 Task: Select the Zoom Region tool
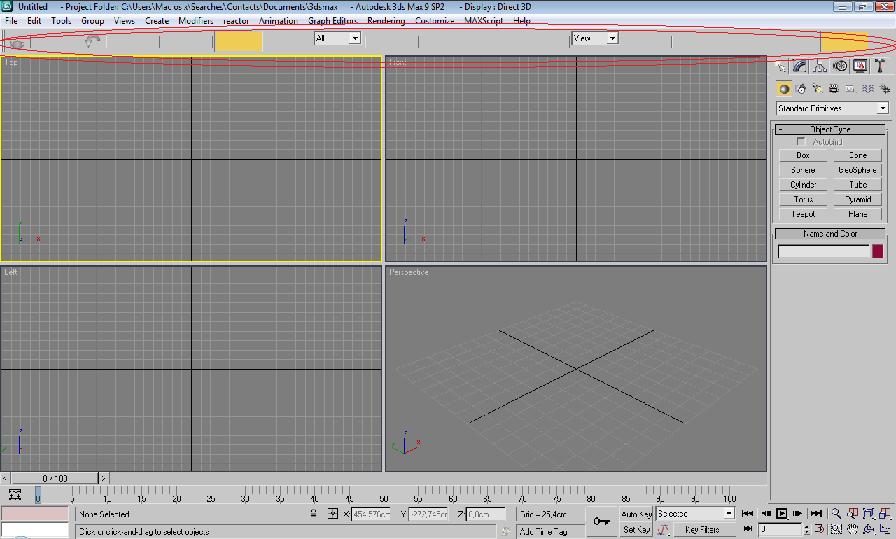pos(836,529)
